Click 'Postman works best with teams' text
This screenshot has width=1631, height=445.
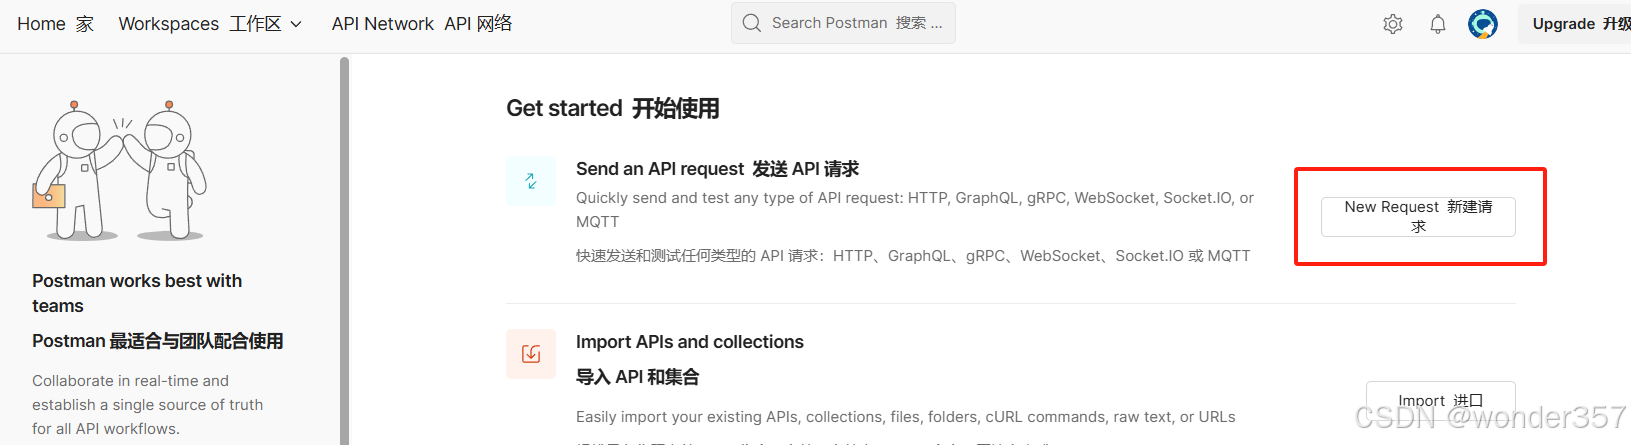137,293
